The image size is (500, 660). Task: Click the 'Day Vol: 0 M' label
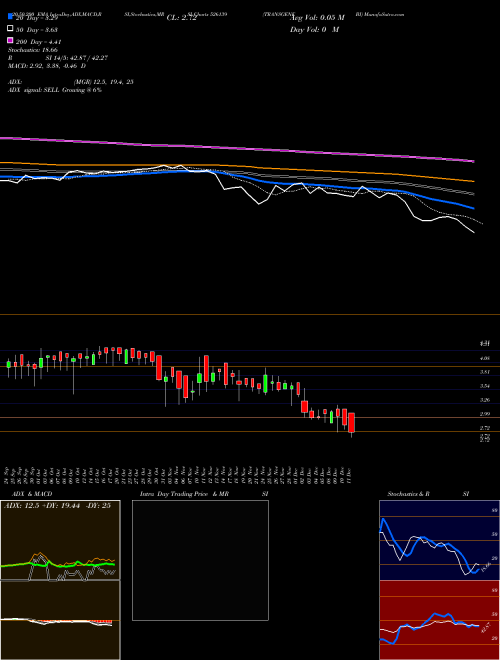(x=314, y=29)
